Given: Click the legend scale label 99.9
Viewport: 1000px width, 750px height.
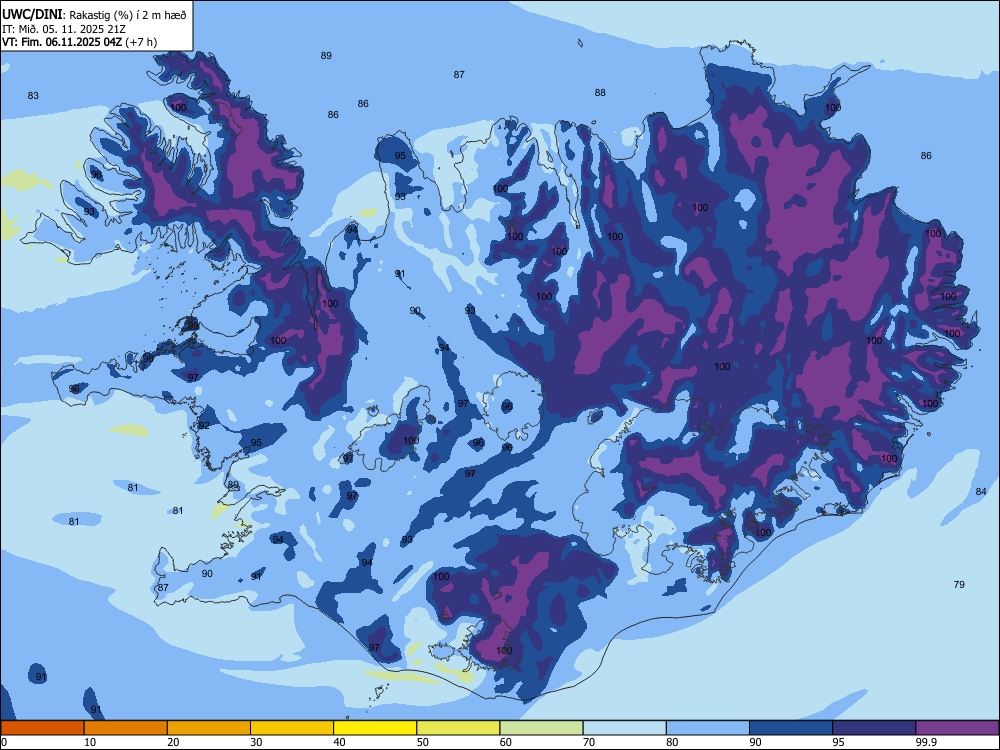Looking at the screenshot, I should point(926,742).
